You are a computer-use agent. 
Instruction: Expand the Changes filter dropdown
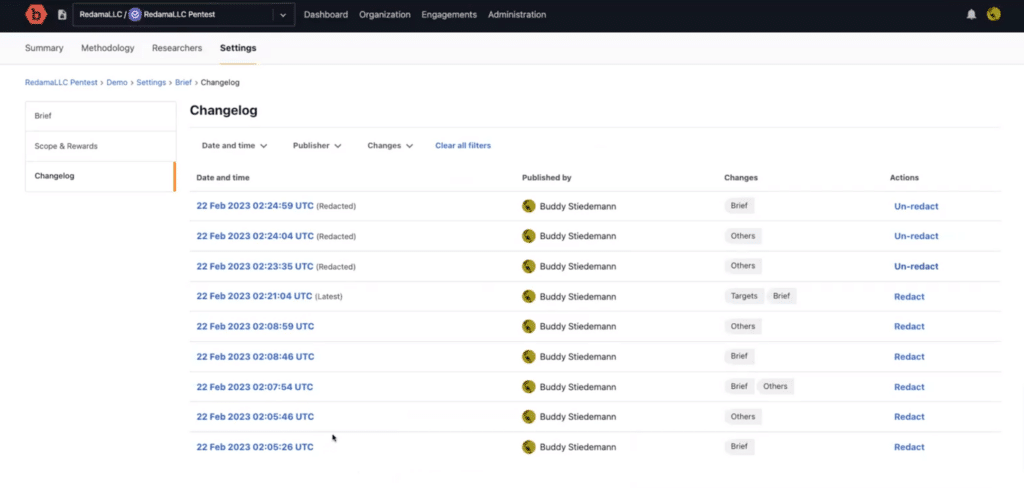click(390, 145)
